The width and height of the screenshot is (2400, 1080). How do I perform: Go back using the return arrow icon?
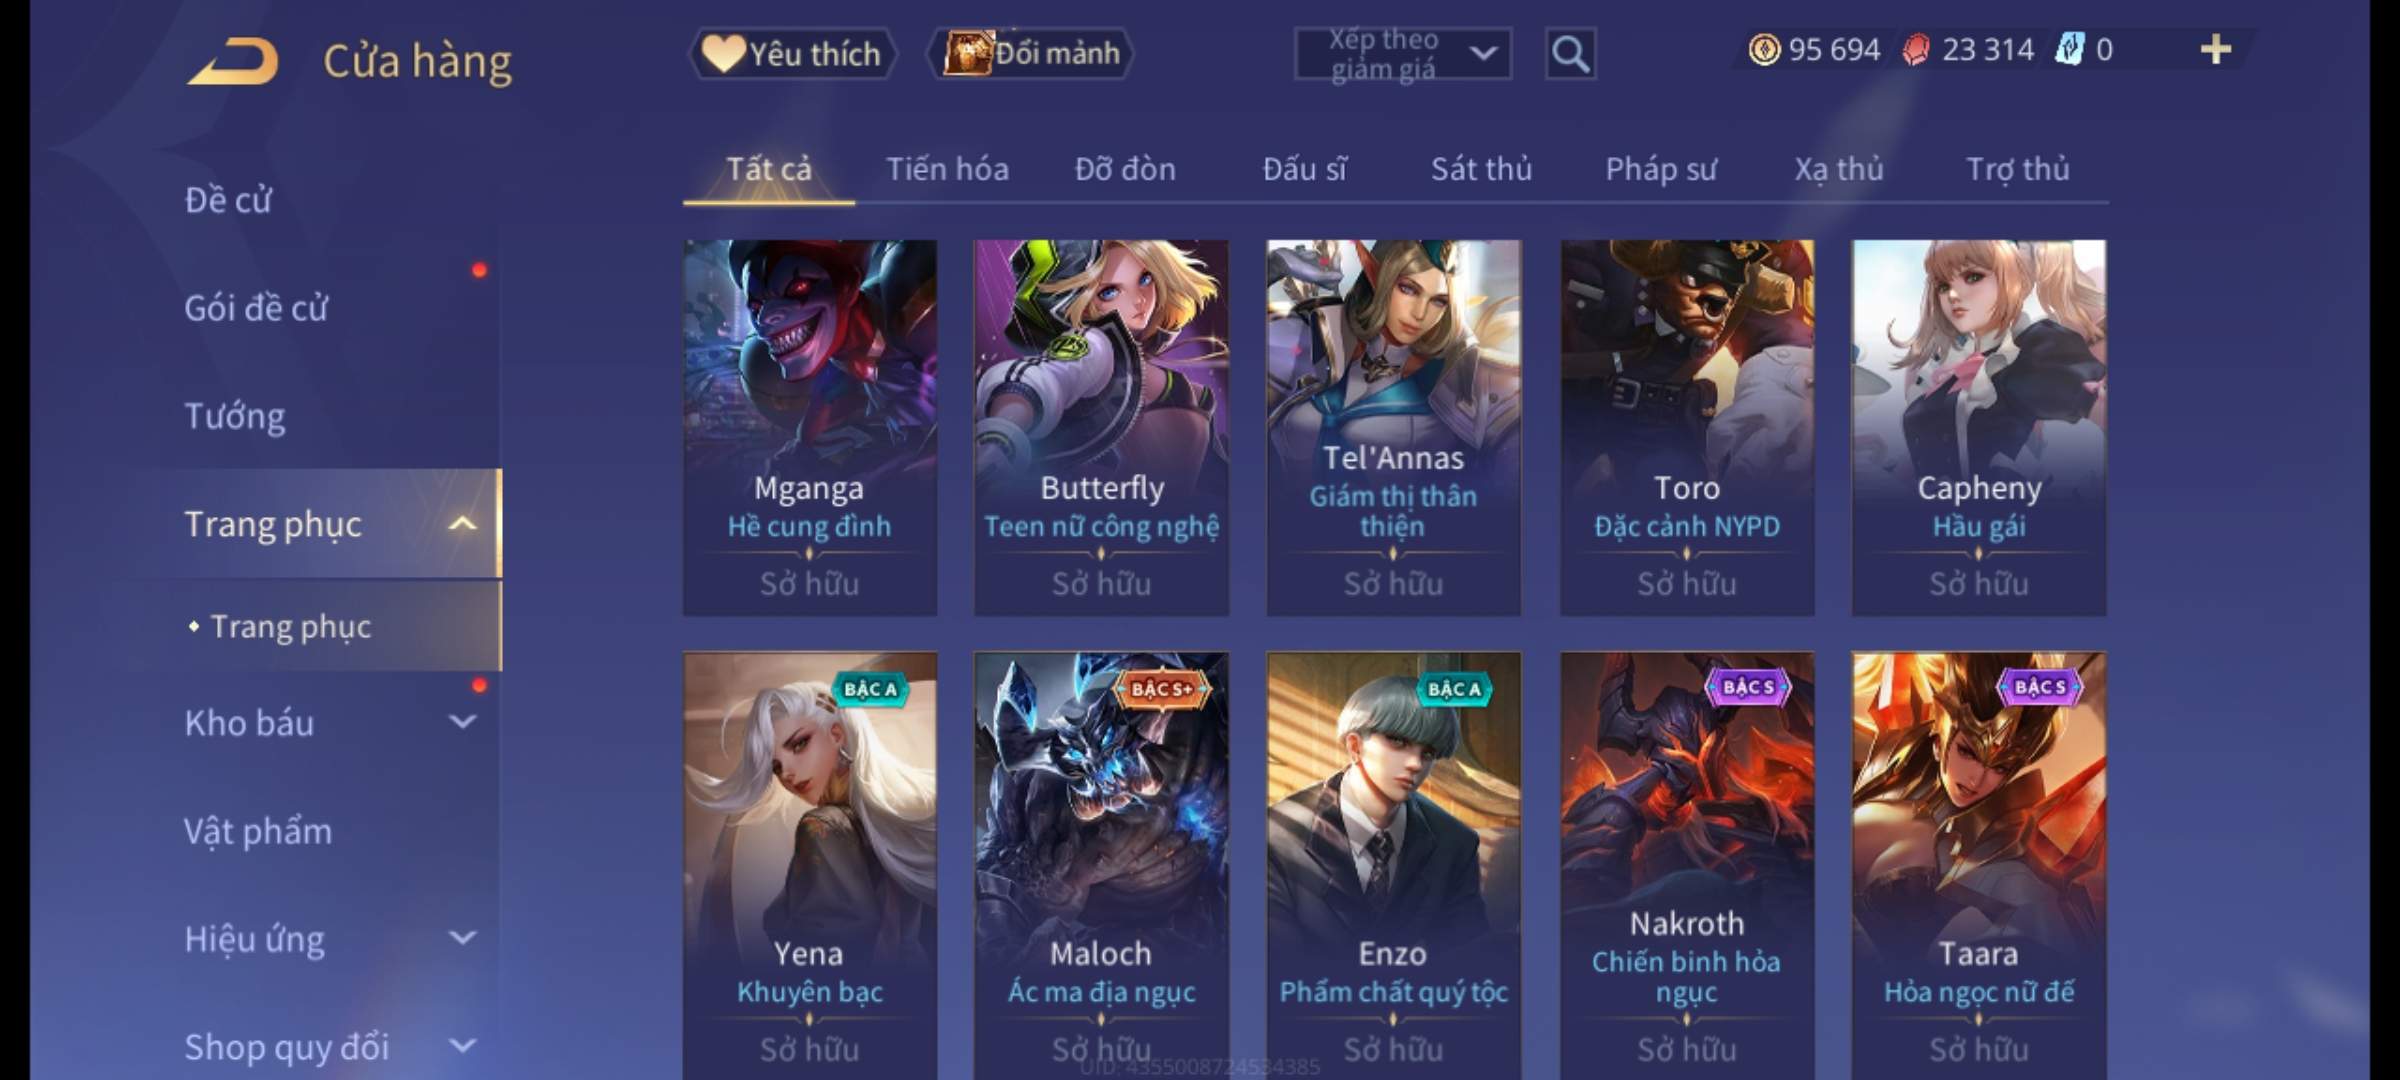pyautogui.click(x=232, y=61)
